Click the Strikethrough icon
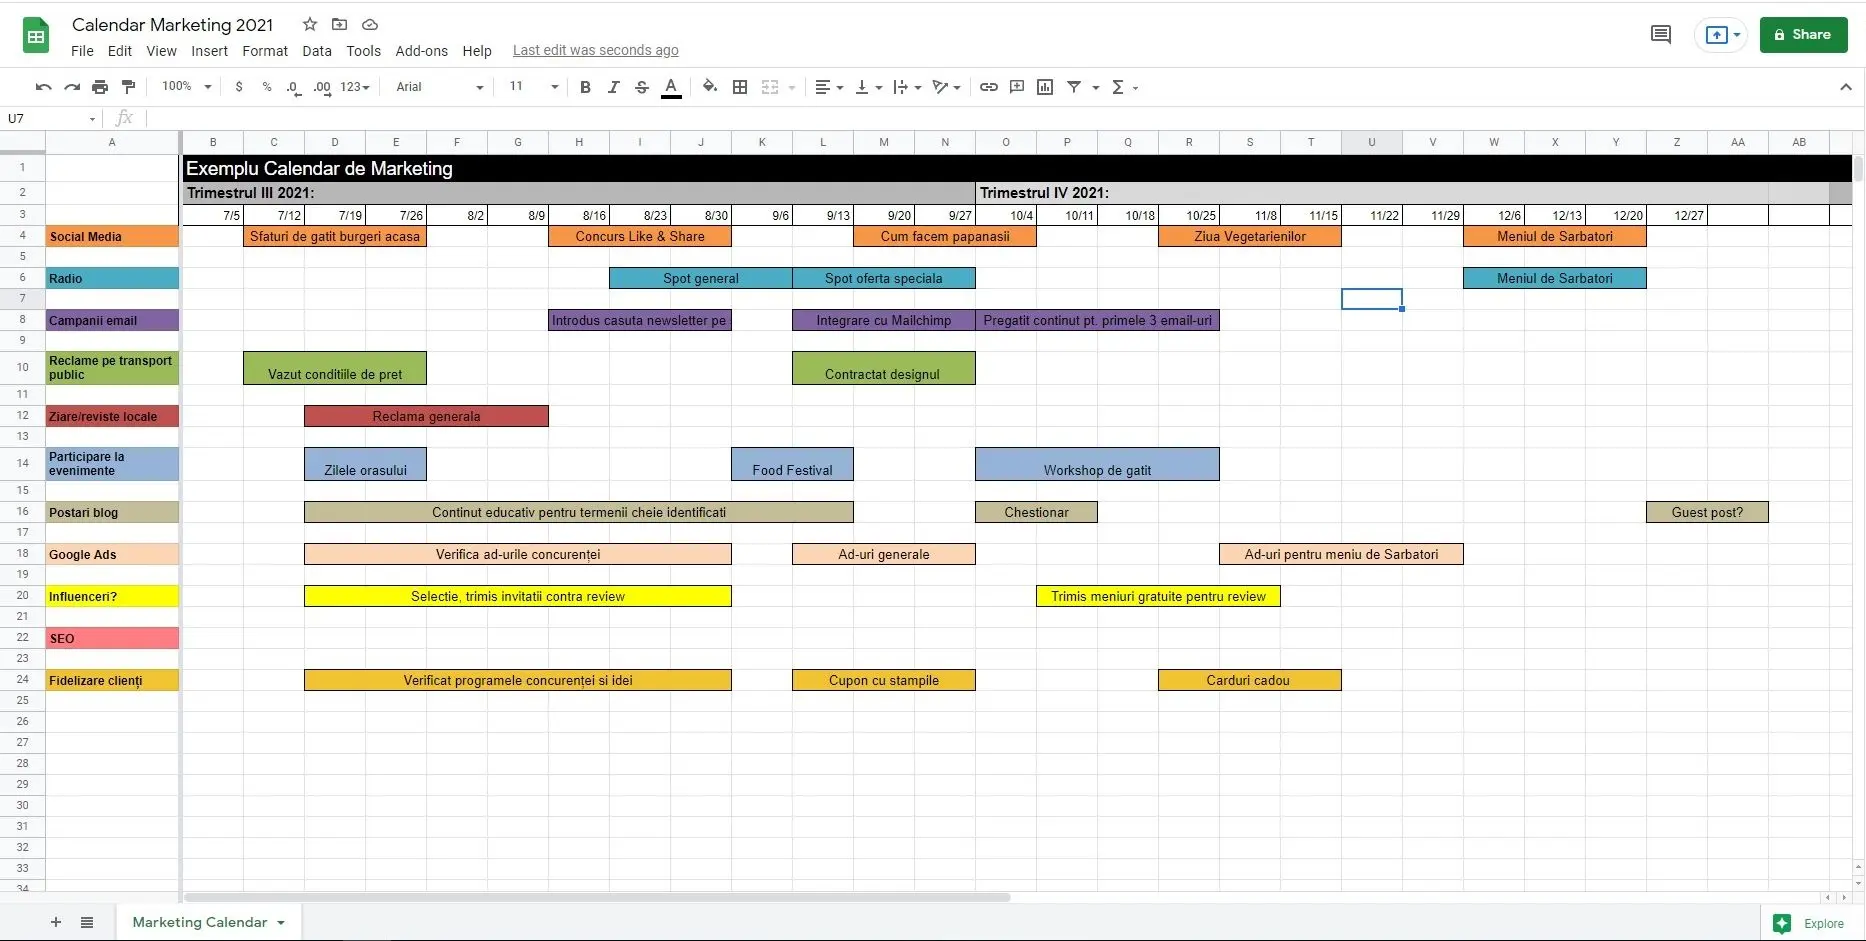Image resolution: width=1866 pixels, height=941 pixels. [x=641, y=87]
